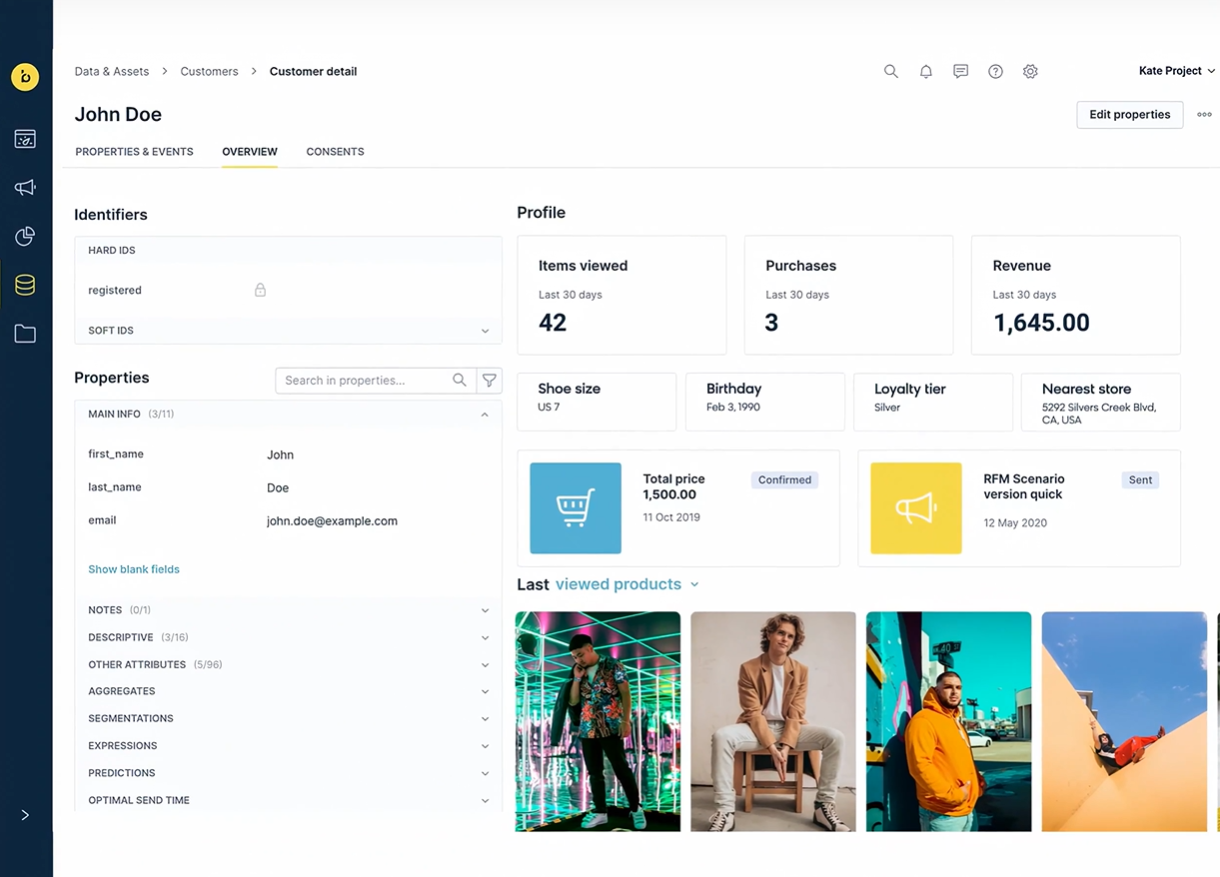Open the help question mark icon

[x=996, y=72]
